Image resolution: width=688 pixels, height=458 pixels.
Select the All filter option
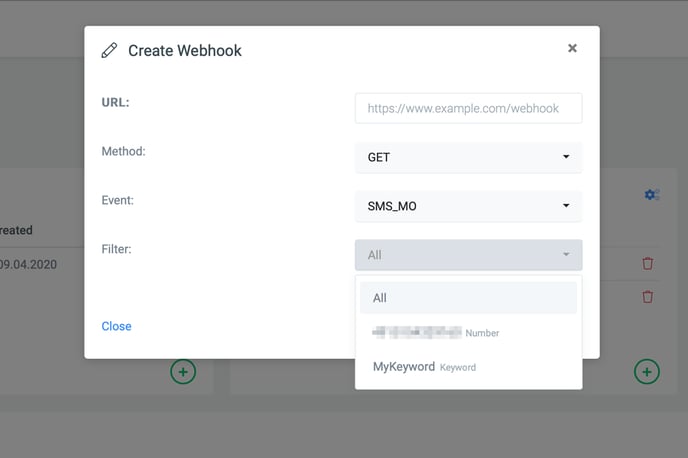point(468,298)
